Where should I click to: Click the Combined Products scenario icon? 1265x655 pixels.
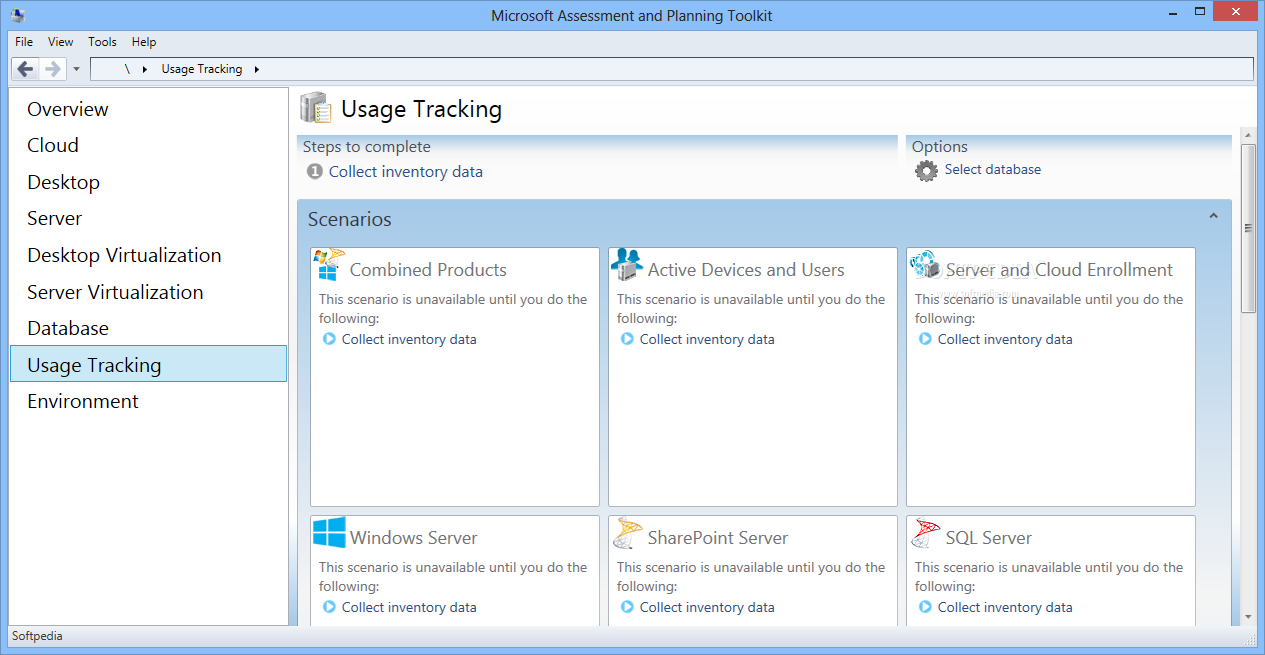pyautogui.click(x=329, y=264)
